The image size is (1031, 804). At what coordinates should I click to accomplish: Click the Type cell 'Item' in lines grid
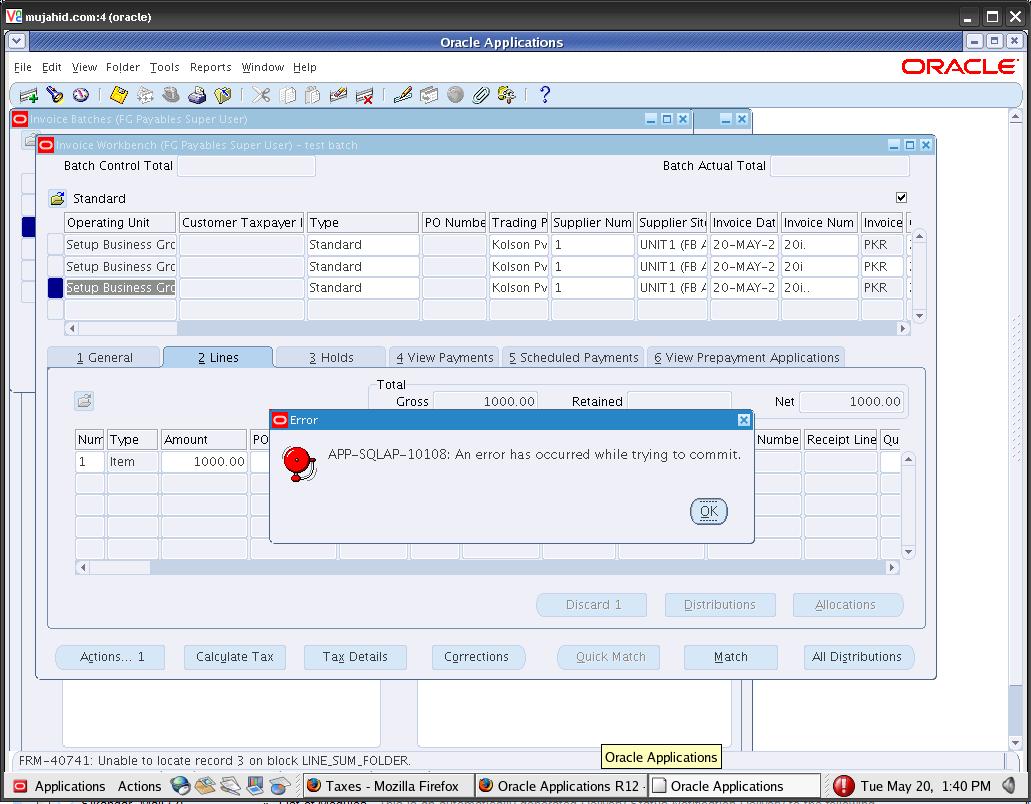[132, 461]
